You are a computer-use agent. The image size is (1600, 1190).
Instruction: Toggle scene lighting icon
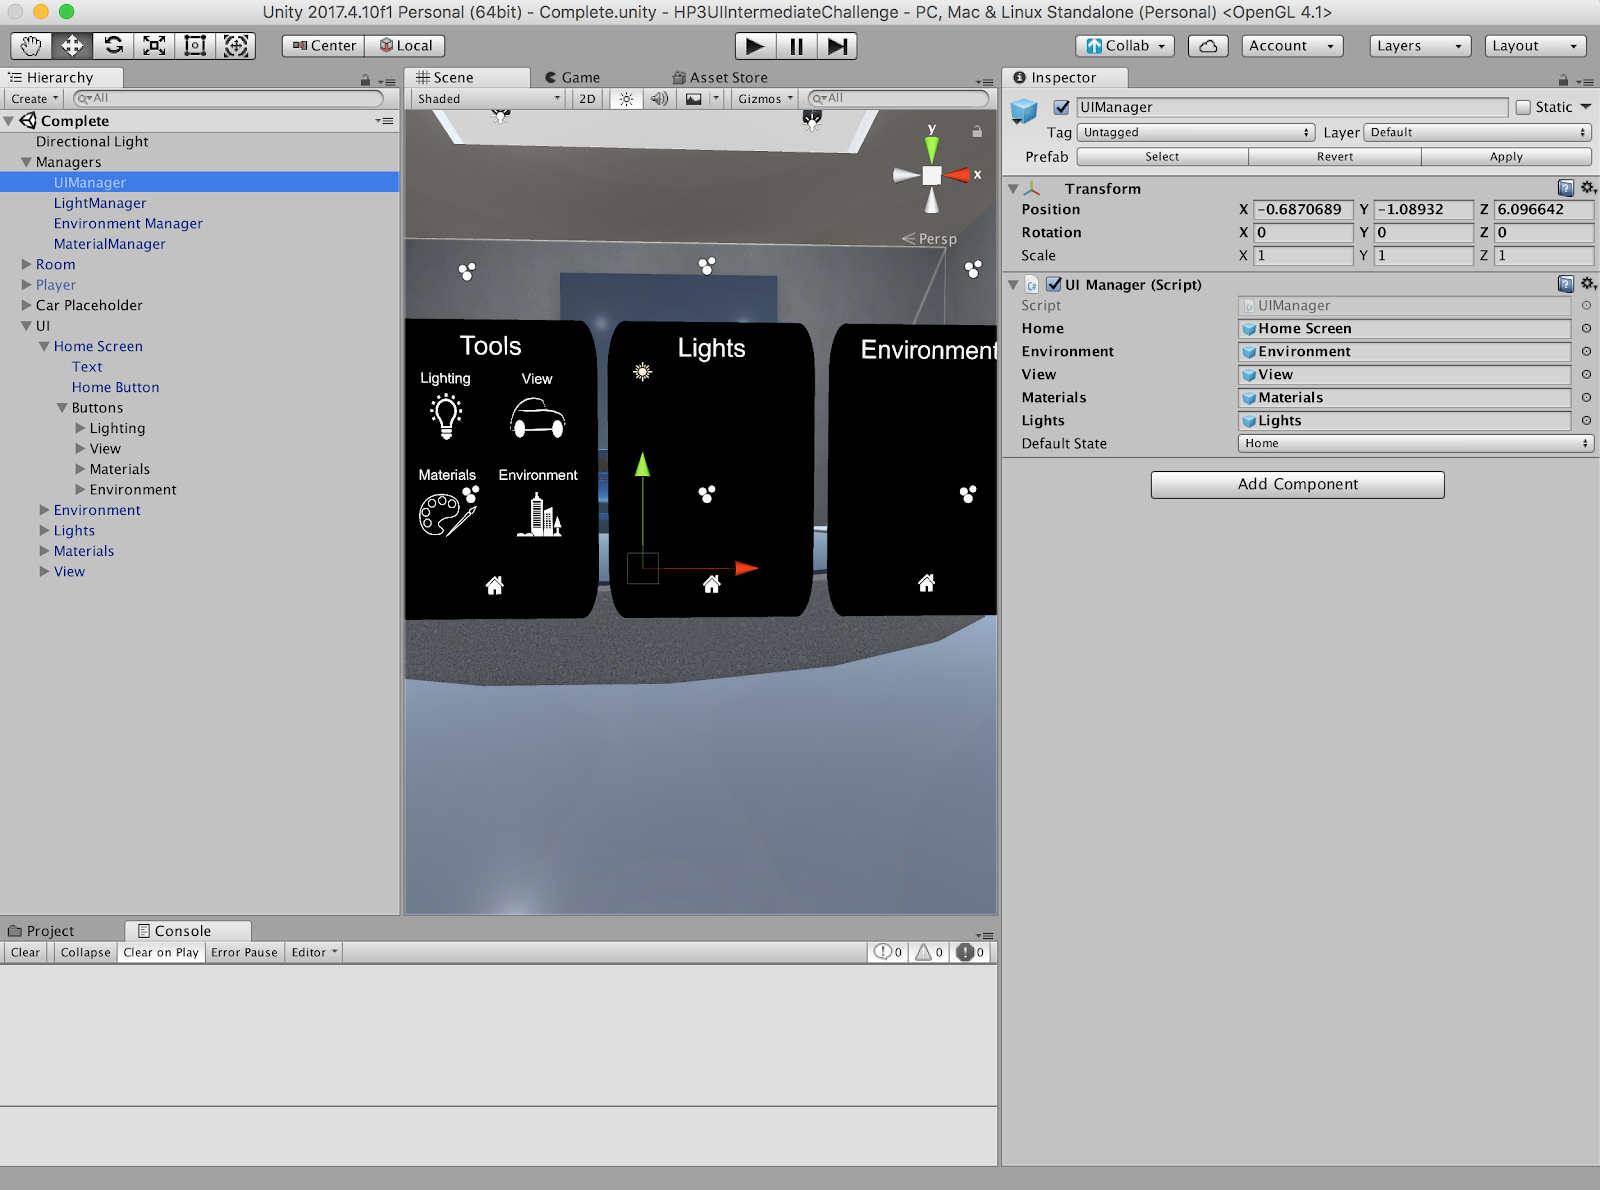pyautogui.click(x=626, y=99)
